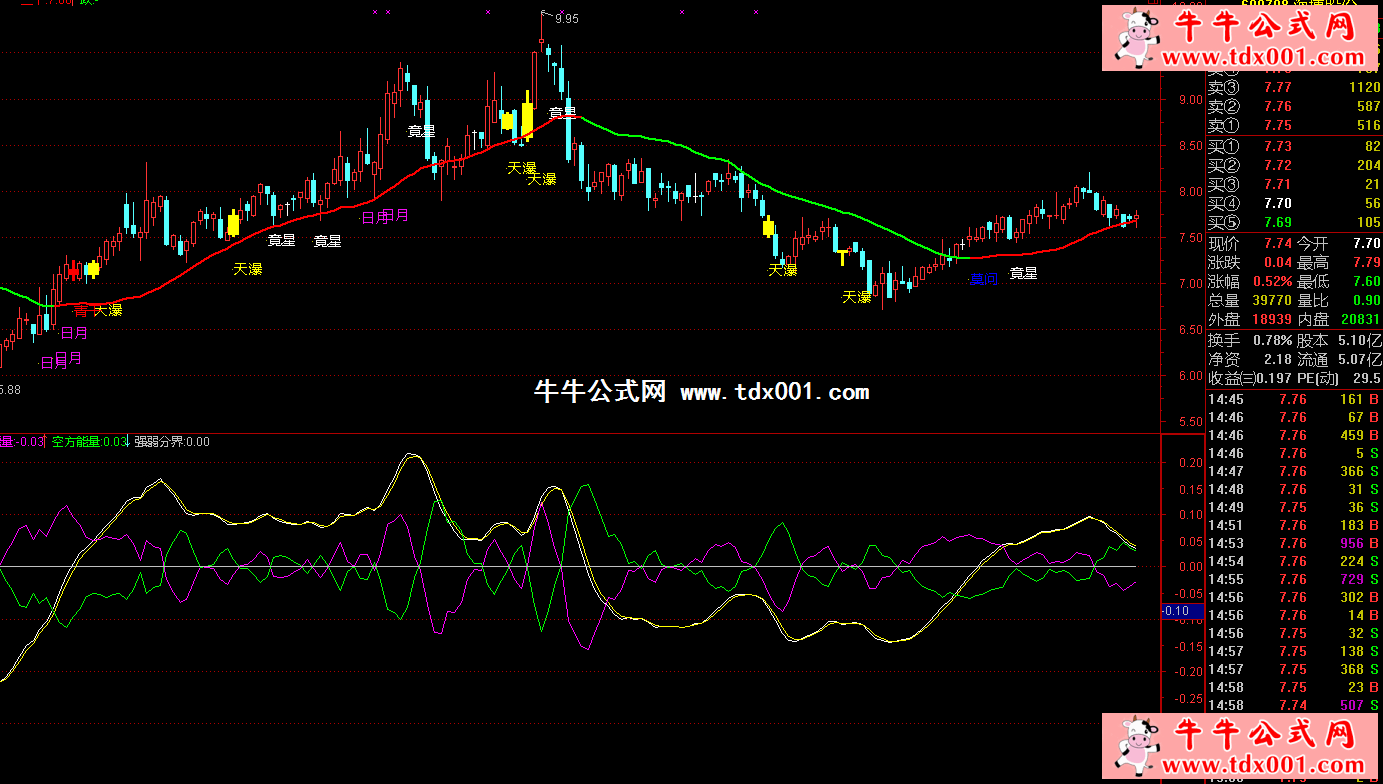
Task: Click the 5.88 low price label
Action: (9, 389)
